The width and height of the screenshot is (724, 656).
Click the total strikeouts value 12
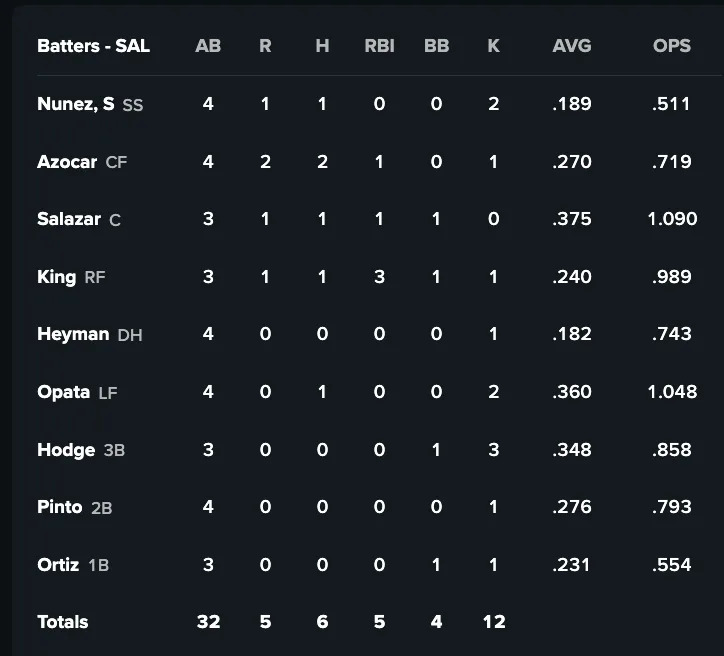click(493, 622)
